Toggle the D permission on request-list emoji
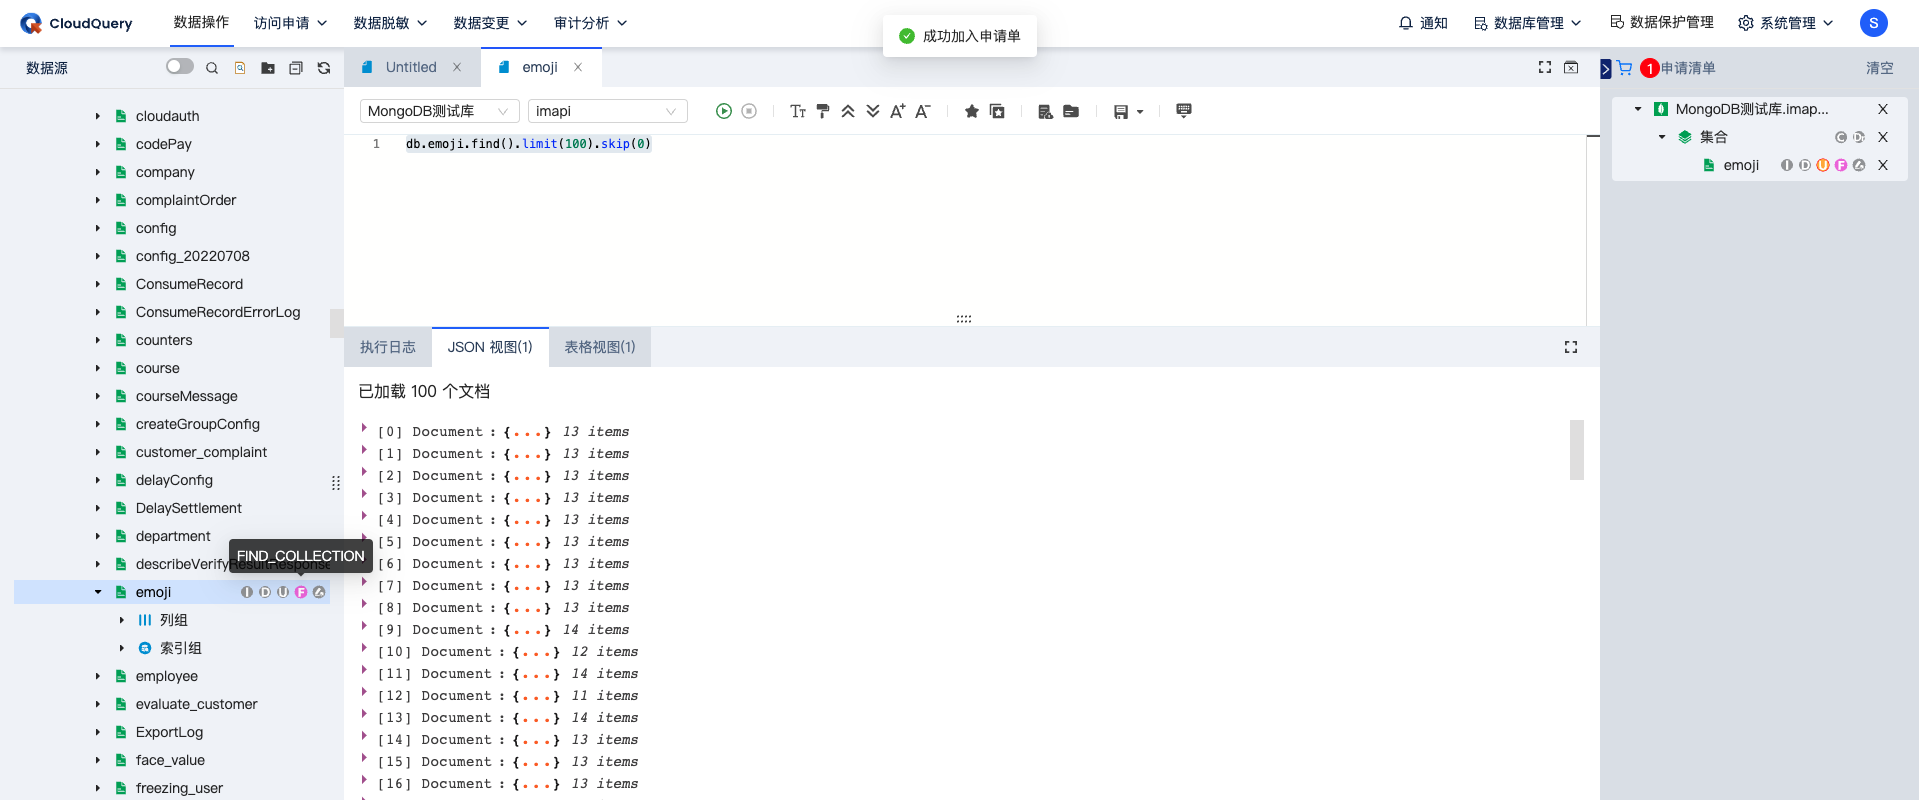 pos(1805,165)
